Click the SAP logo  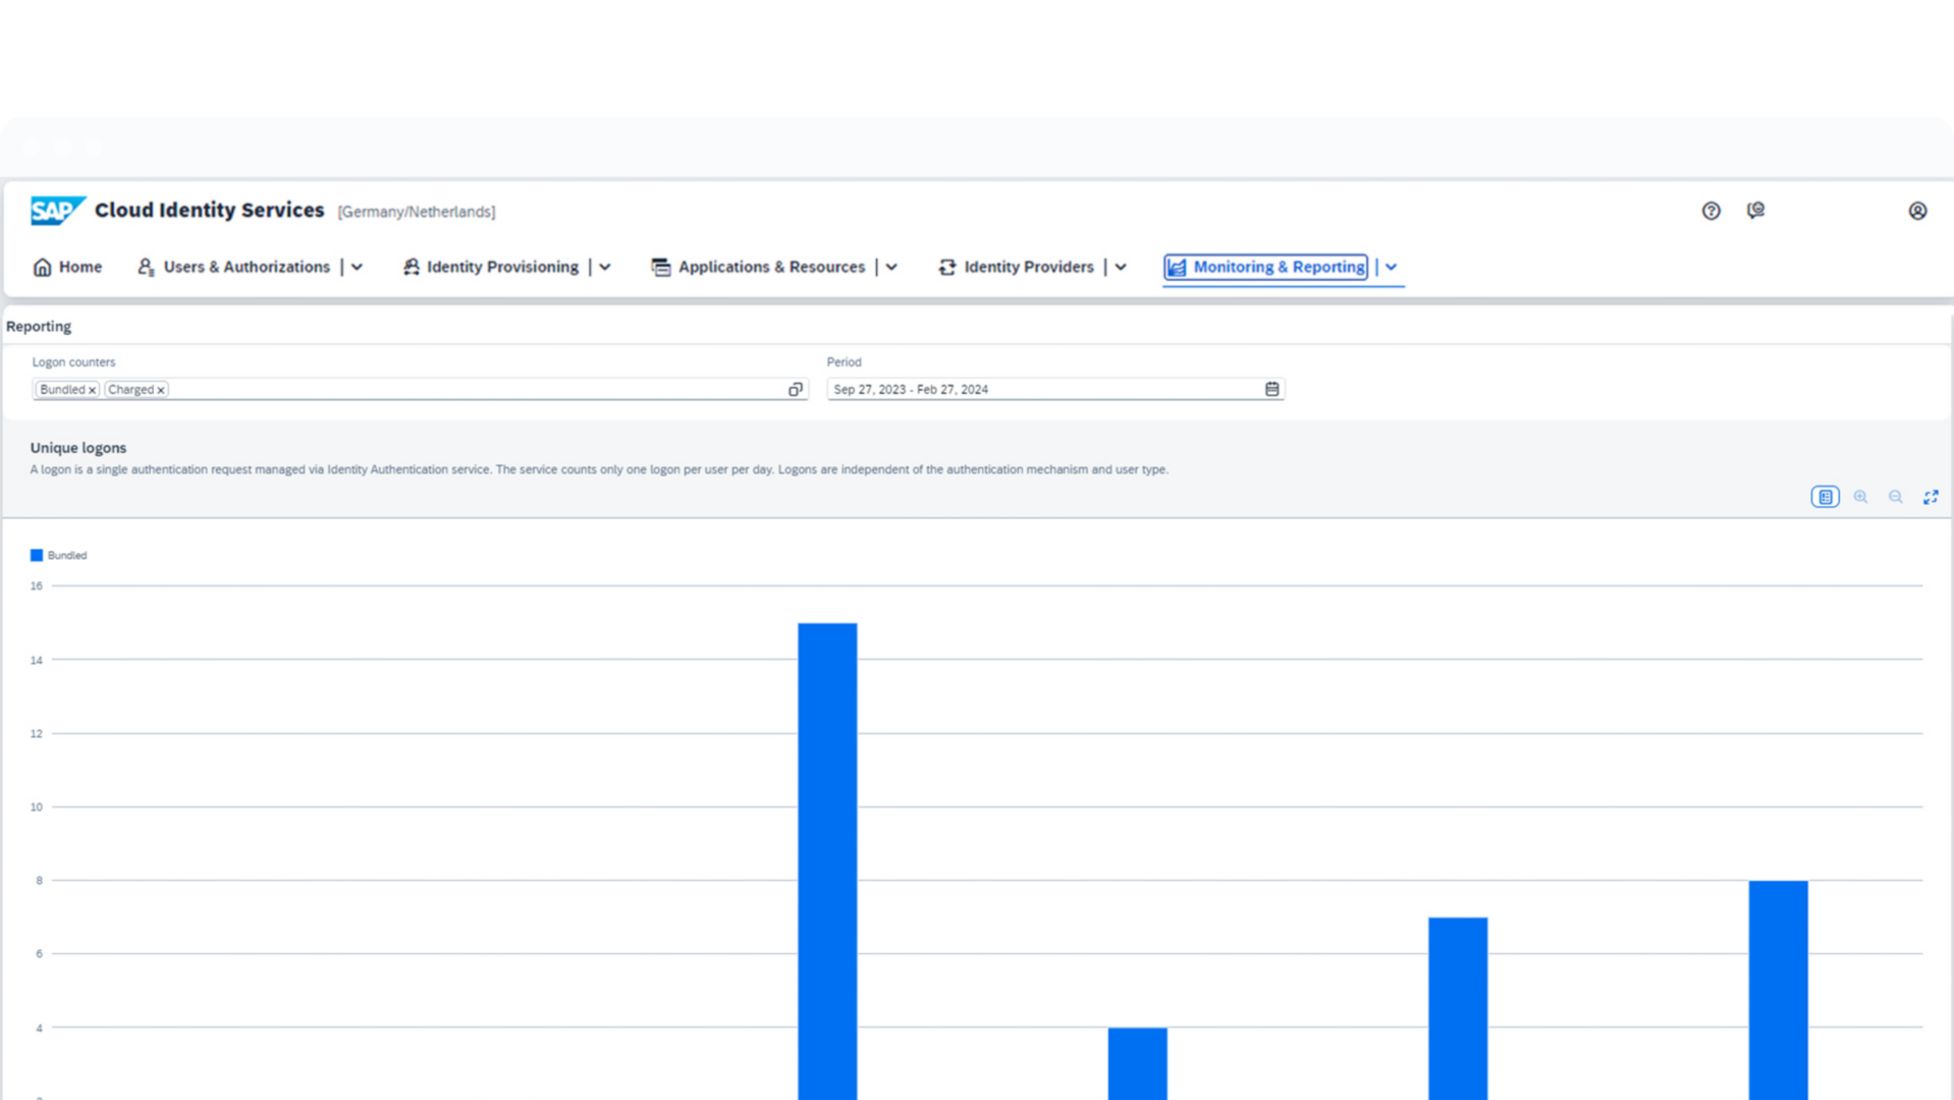(57, 211)
